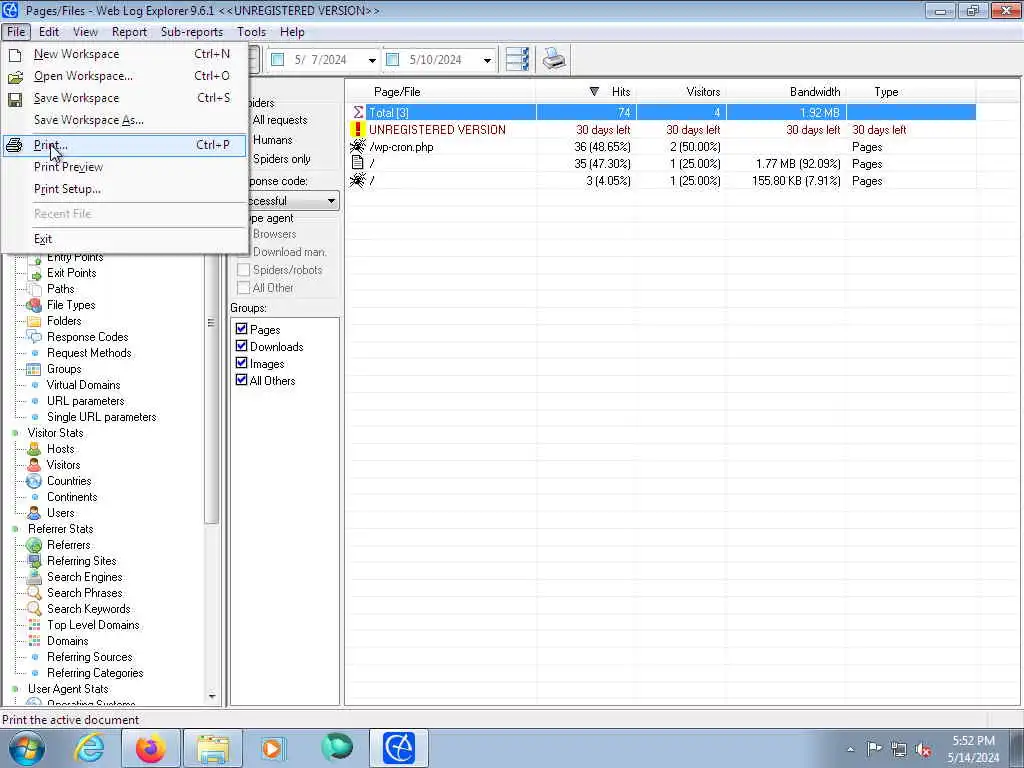Choose Save Workspace As... menu item

point(125,120)
